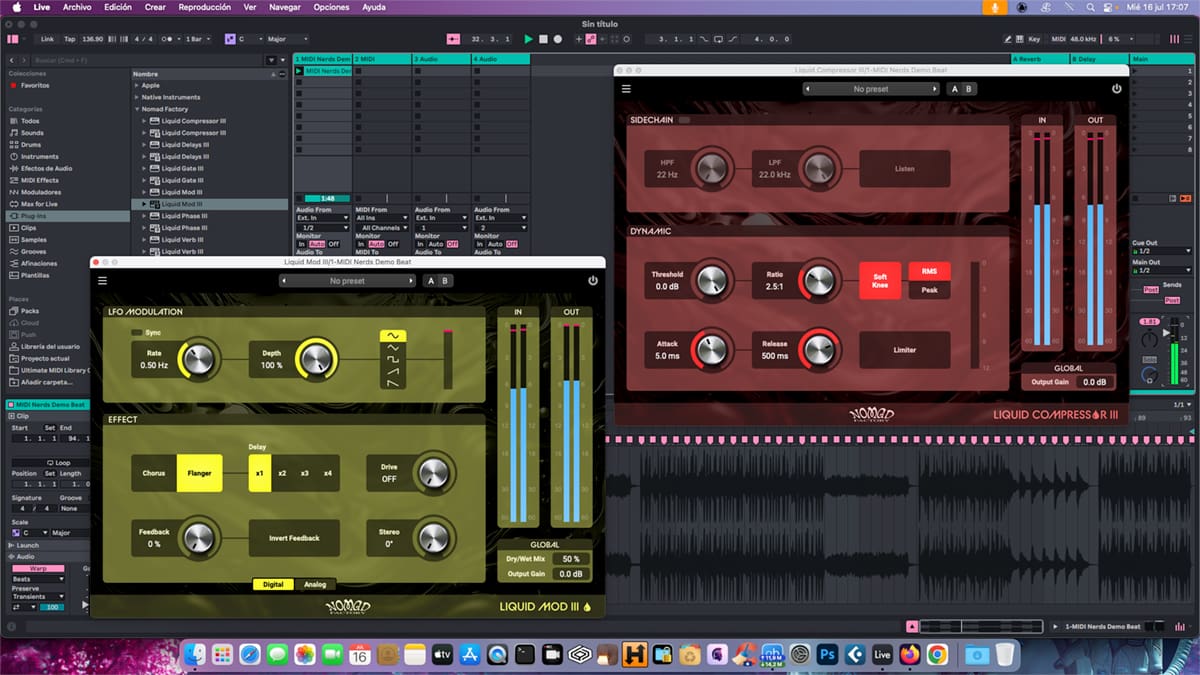Open the Reproducción menu
Screen dimensions: 1200x675
[205, 7]
